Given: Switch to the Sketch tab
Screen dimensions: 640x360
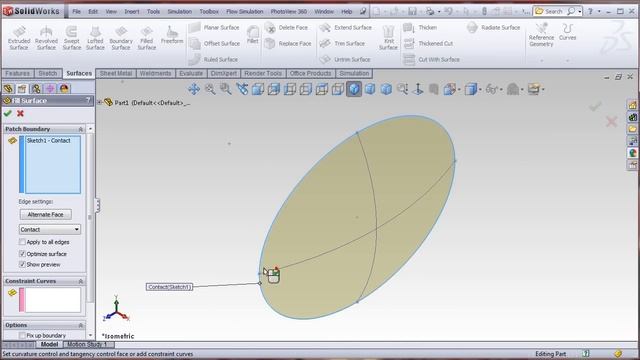Looking at the screenshot, I should 48,73.
